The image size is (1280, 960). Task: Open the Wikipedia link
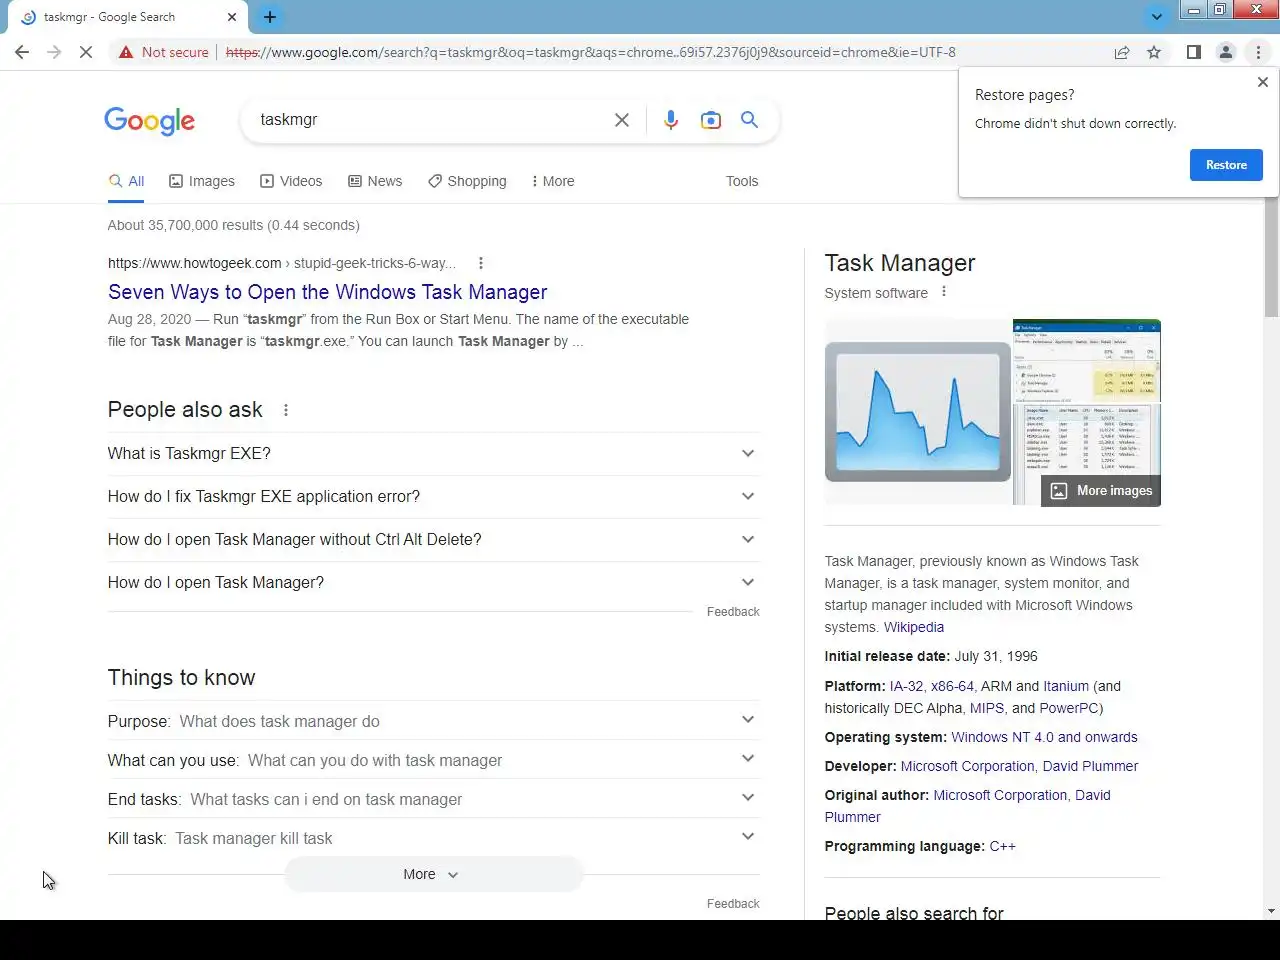(914, 627)
